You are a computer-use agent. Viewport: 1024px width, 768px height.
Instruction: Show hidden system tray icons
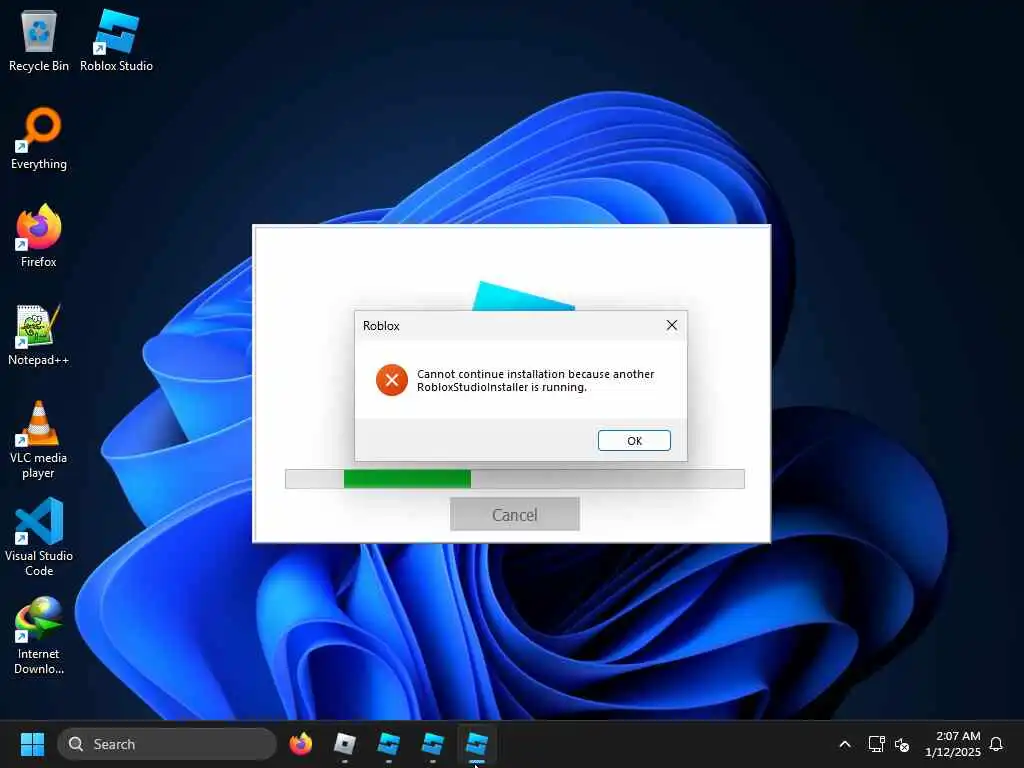coord(844,744)
